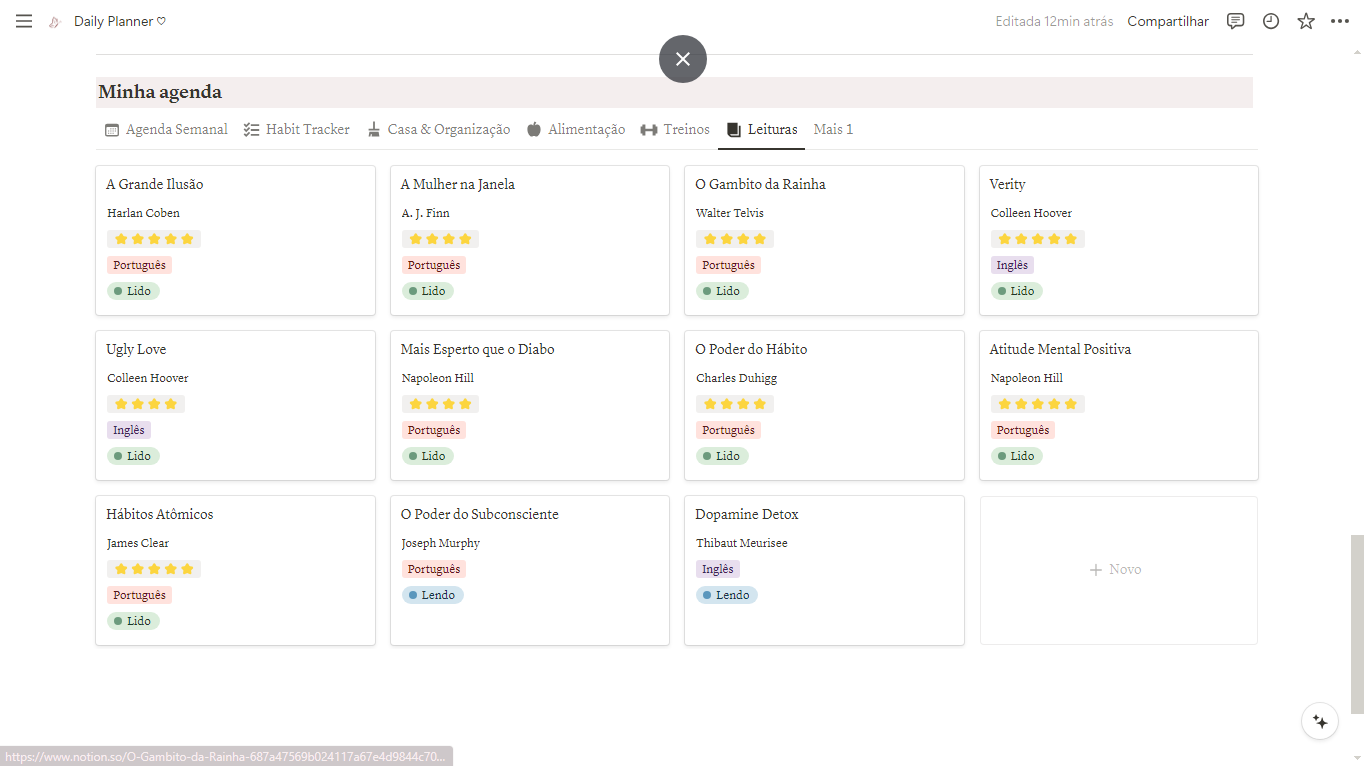Select the Leituras tab label
Viewport: 1365px width, 766px height.
click(773, 130)
